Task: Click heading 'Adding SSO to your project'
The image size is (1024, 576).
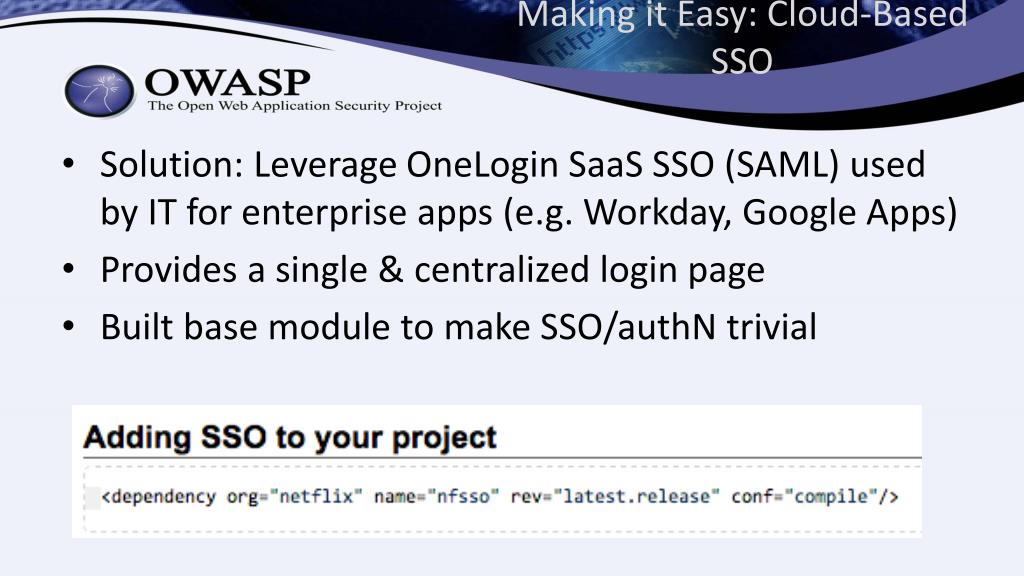Action: pos(290,438)
